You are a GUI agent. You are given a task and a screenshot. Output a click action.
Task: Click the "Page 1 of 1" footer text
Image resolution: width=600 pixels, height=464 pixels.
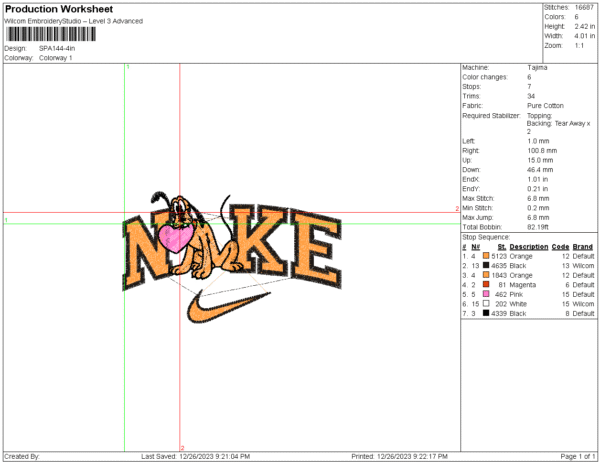tap(578, 456)
